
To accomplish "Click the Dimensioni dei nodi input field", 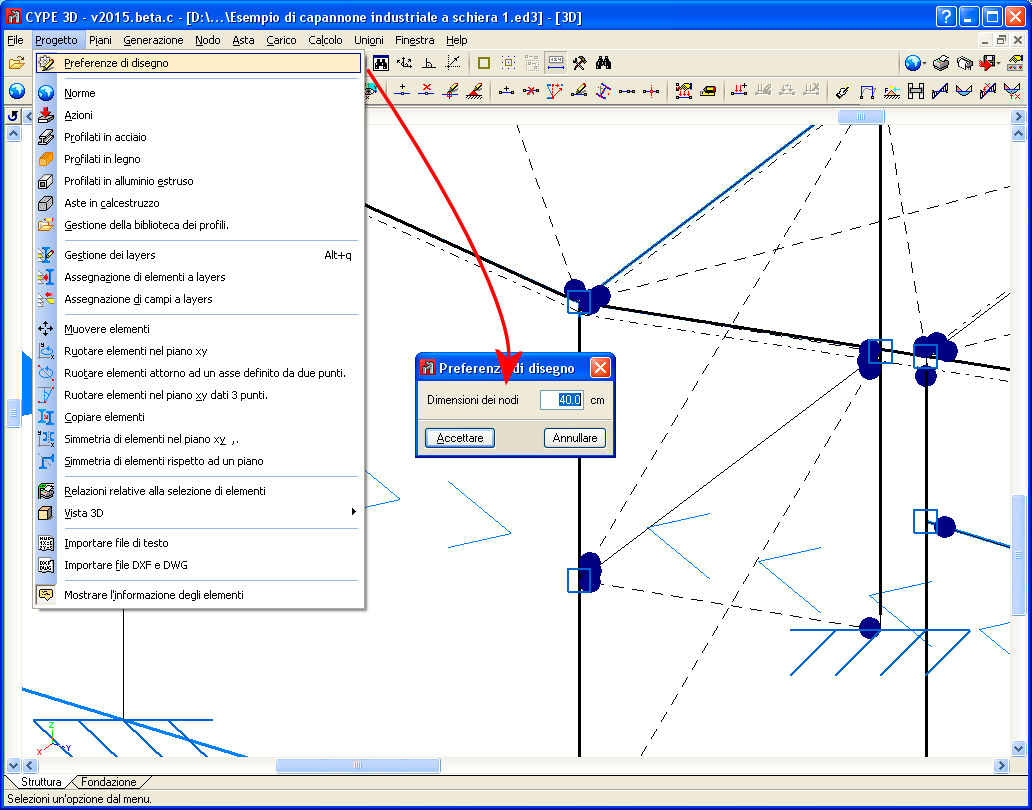I will 561,399.
